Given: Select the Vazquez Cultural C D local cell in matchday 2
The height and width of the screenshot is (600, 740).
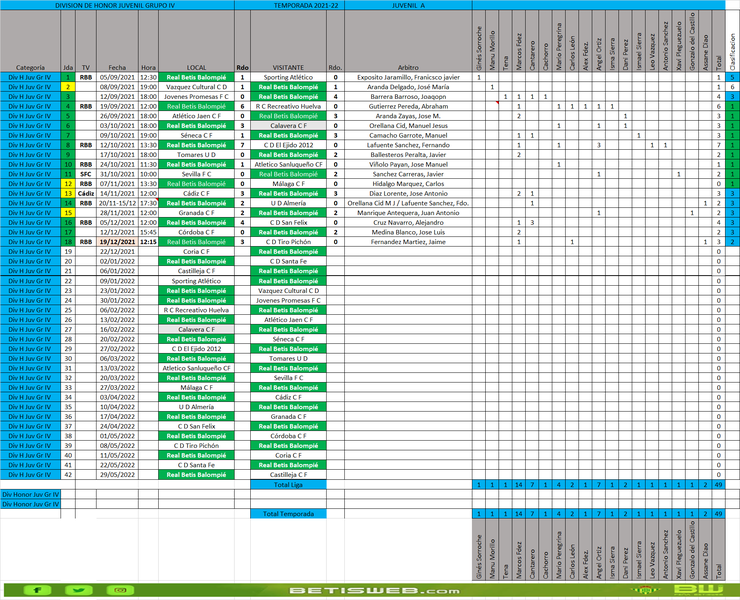Looking at the screenshot, I should (x=196, y=87).
